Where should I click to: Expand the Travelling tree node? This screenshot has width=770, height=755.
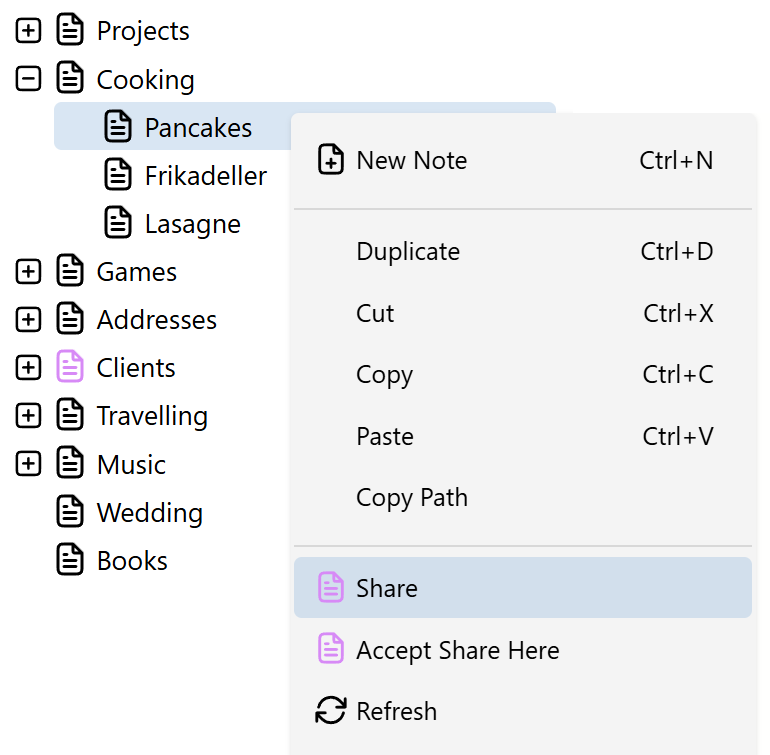[28, 416]
